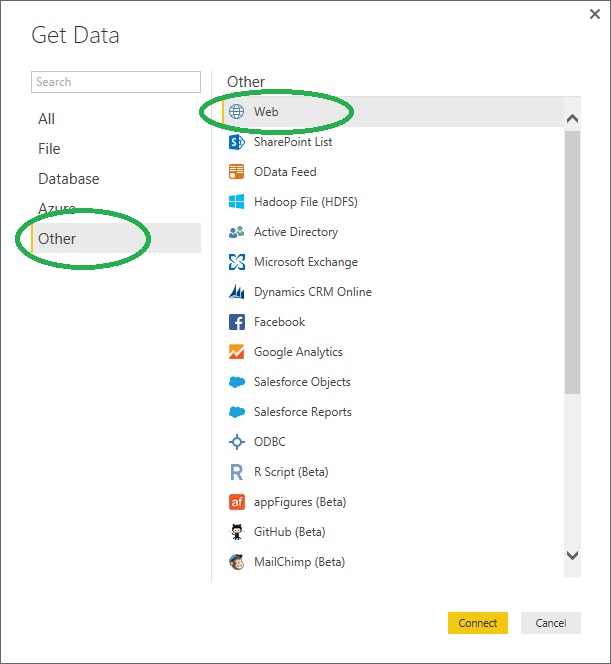Click the connector list scrollbar thumb
The image size is (611, 664).
572,260
